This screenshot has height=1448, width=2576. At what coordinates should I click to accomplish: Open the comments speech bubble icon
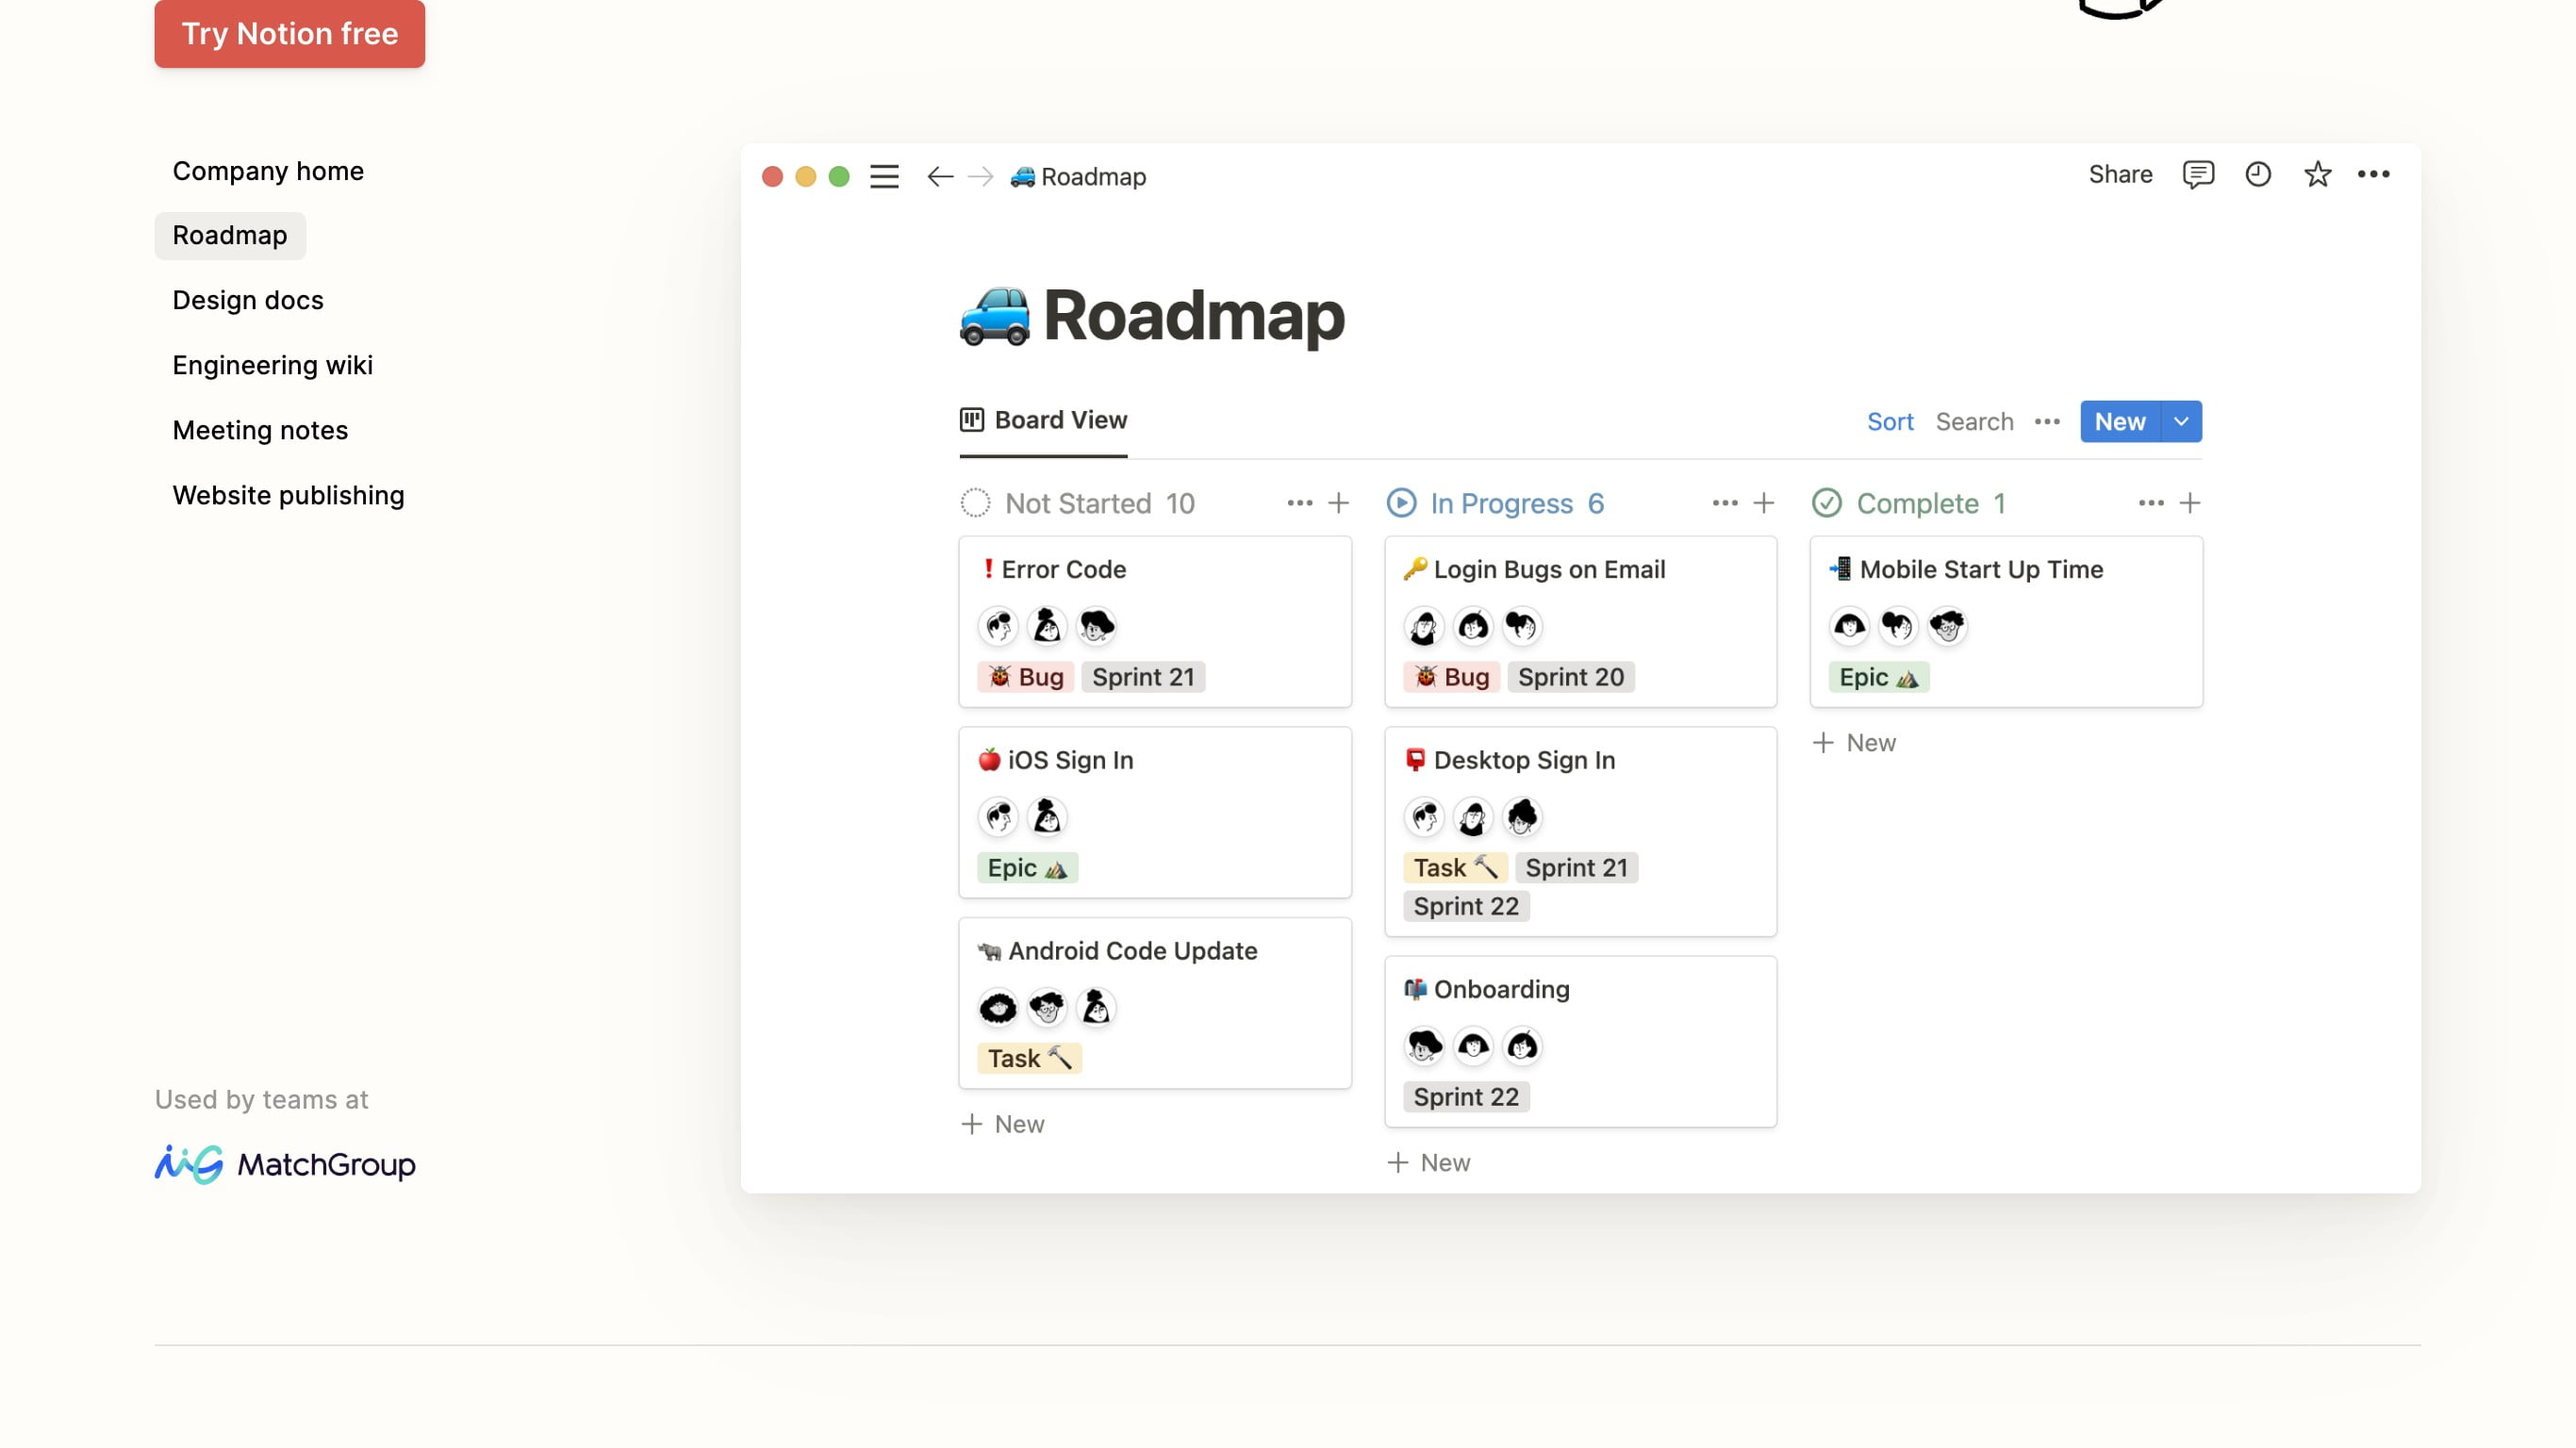pyautogui.click(x=2198, y=174)
